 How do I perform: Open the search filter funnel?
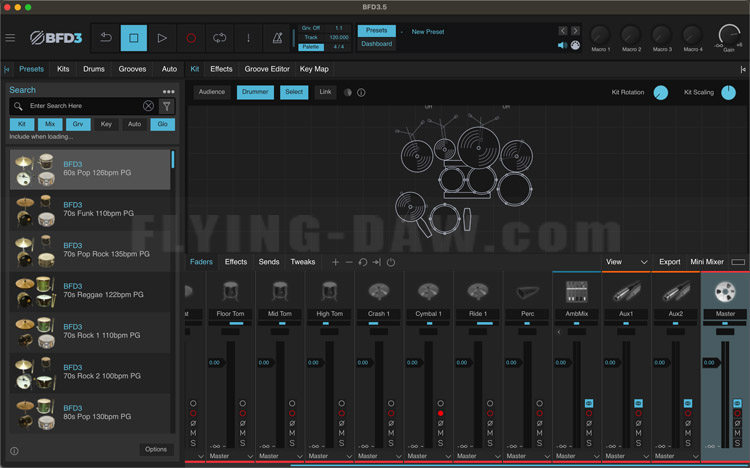pos(166,106)
